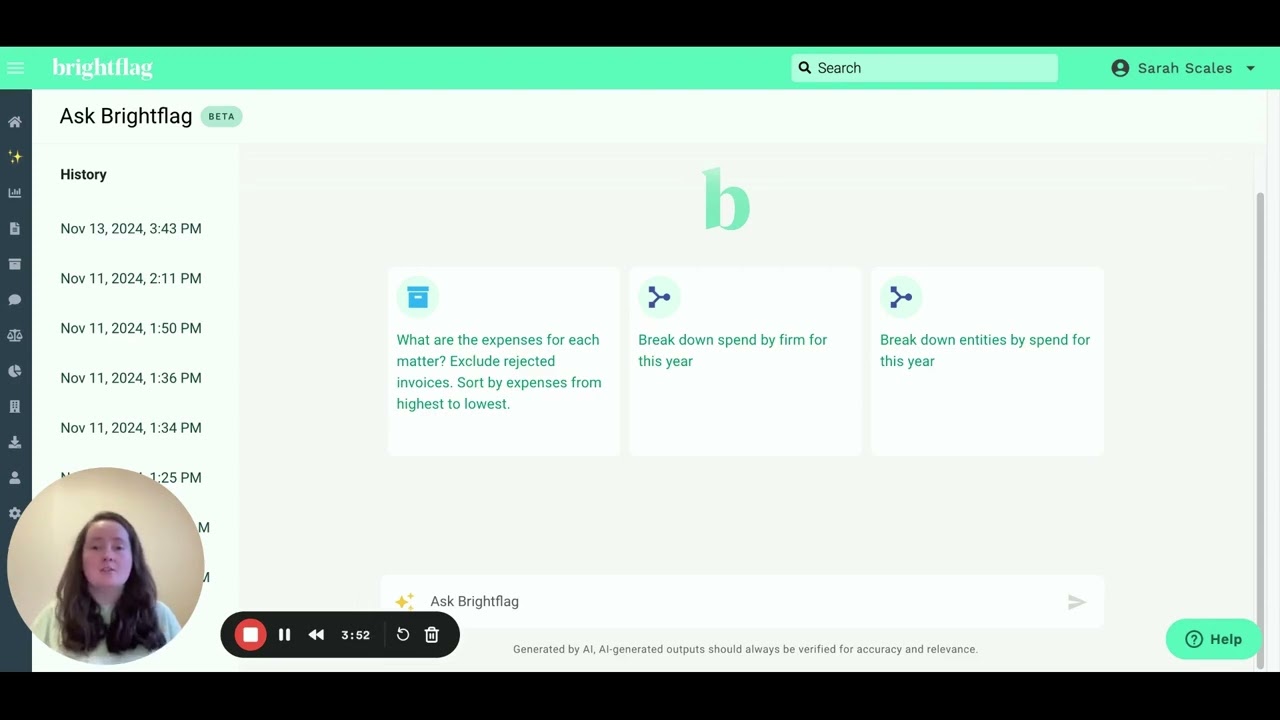This screenshot has width=1280, height=720.
Task: Click the presenter webcam bubble
Action: pos(105,567)
